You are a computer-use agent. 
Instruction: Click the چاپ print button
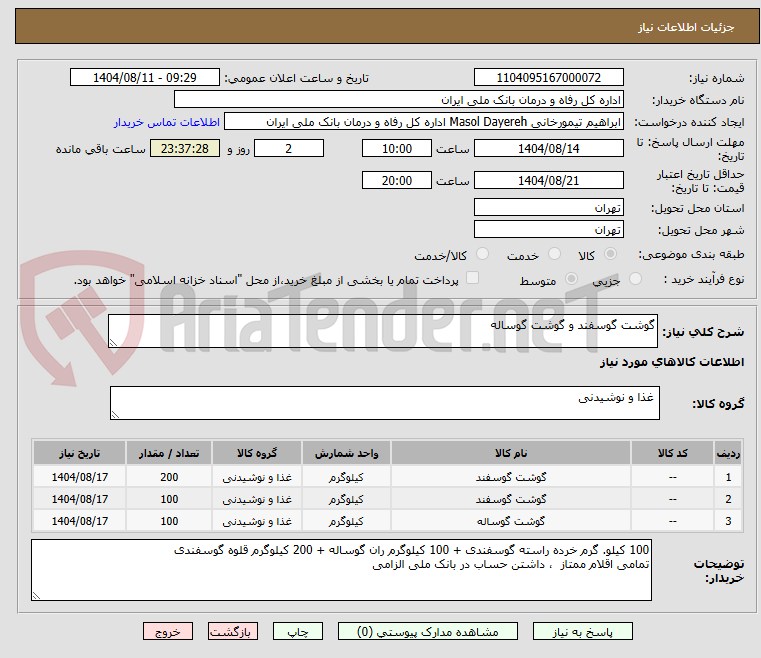298,631
